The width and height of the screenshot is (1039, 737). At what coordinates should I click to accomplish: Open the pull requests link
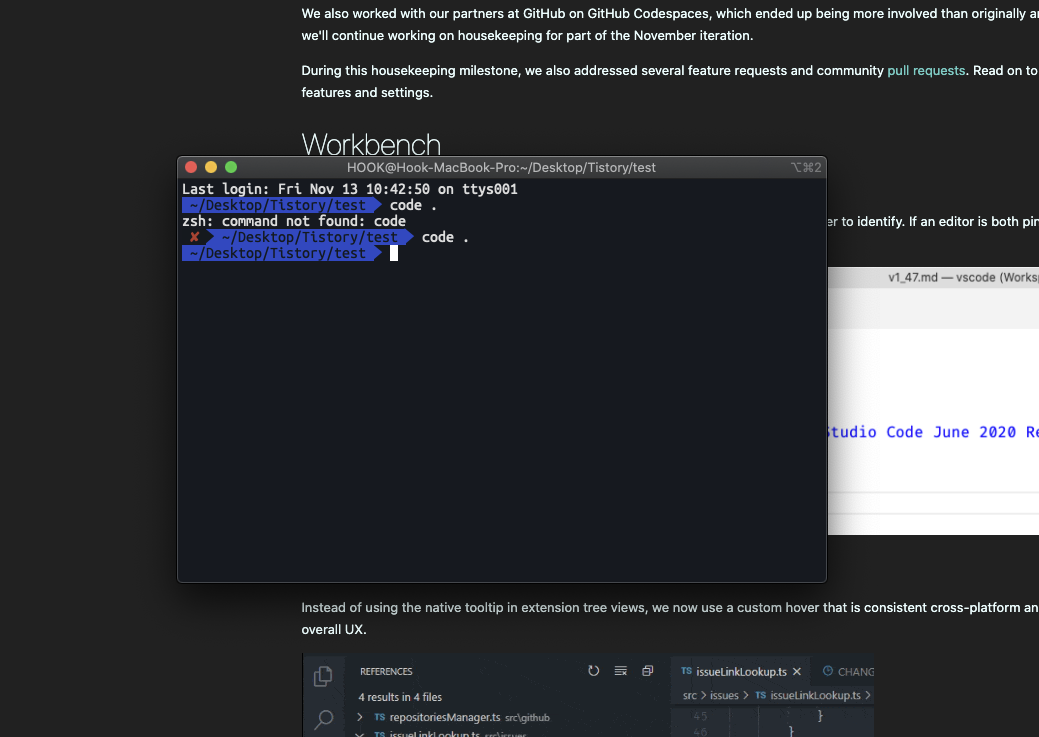tap(926, 70)
